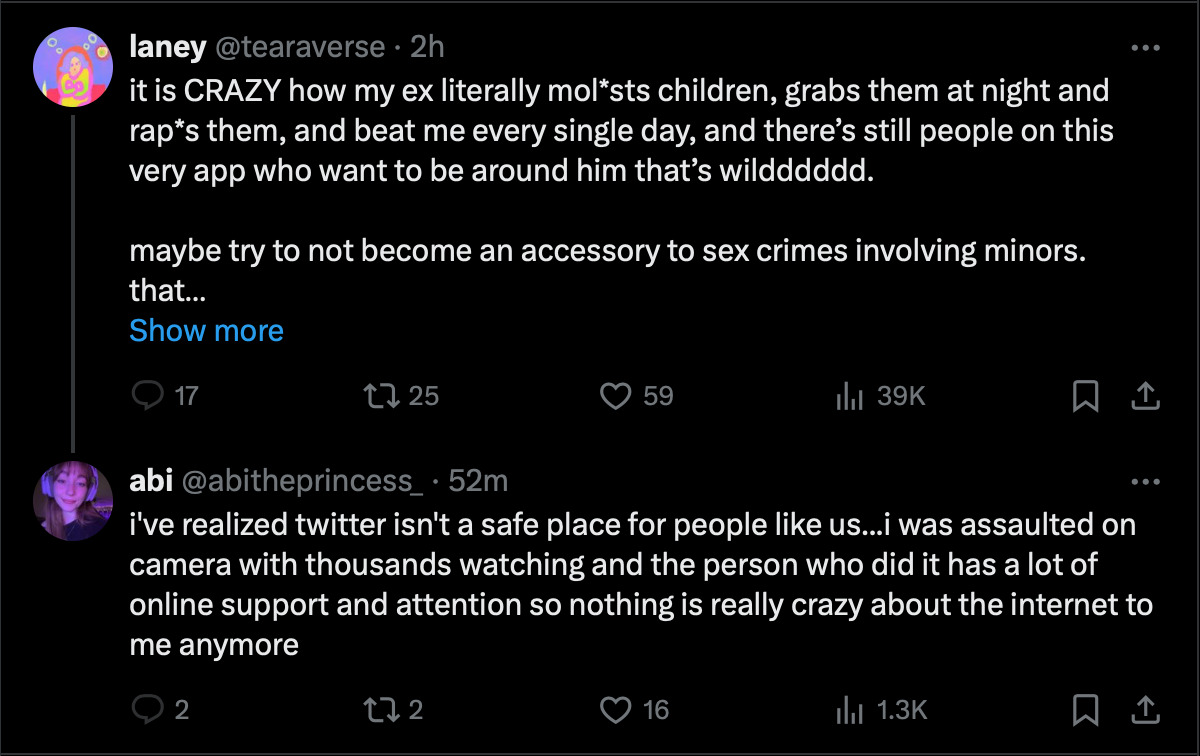Like laney's tweet

613,397
